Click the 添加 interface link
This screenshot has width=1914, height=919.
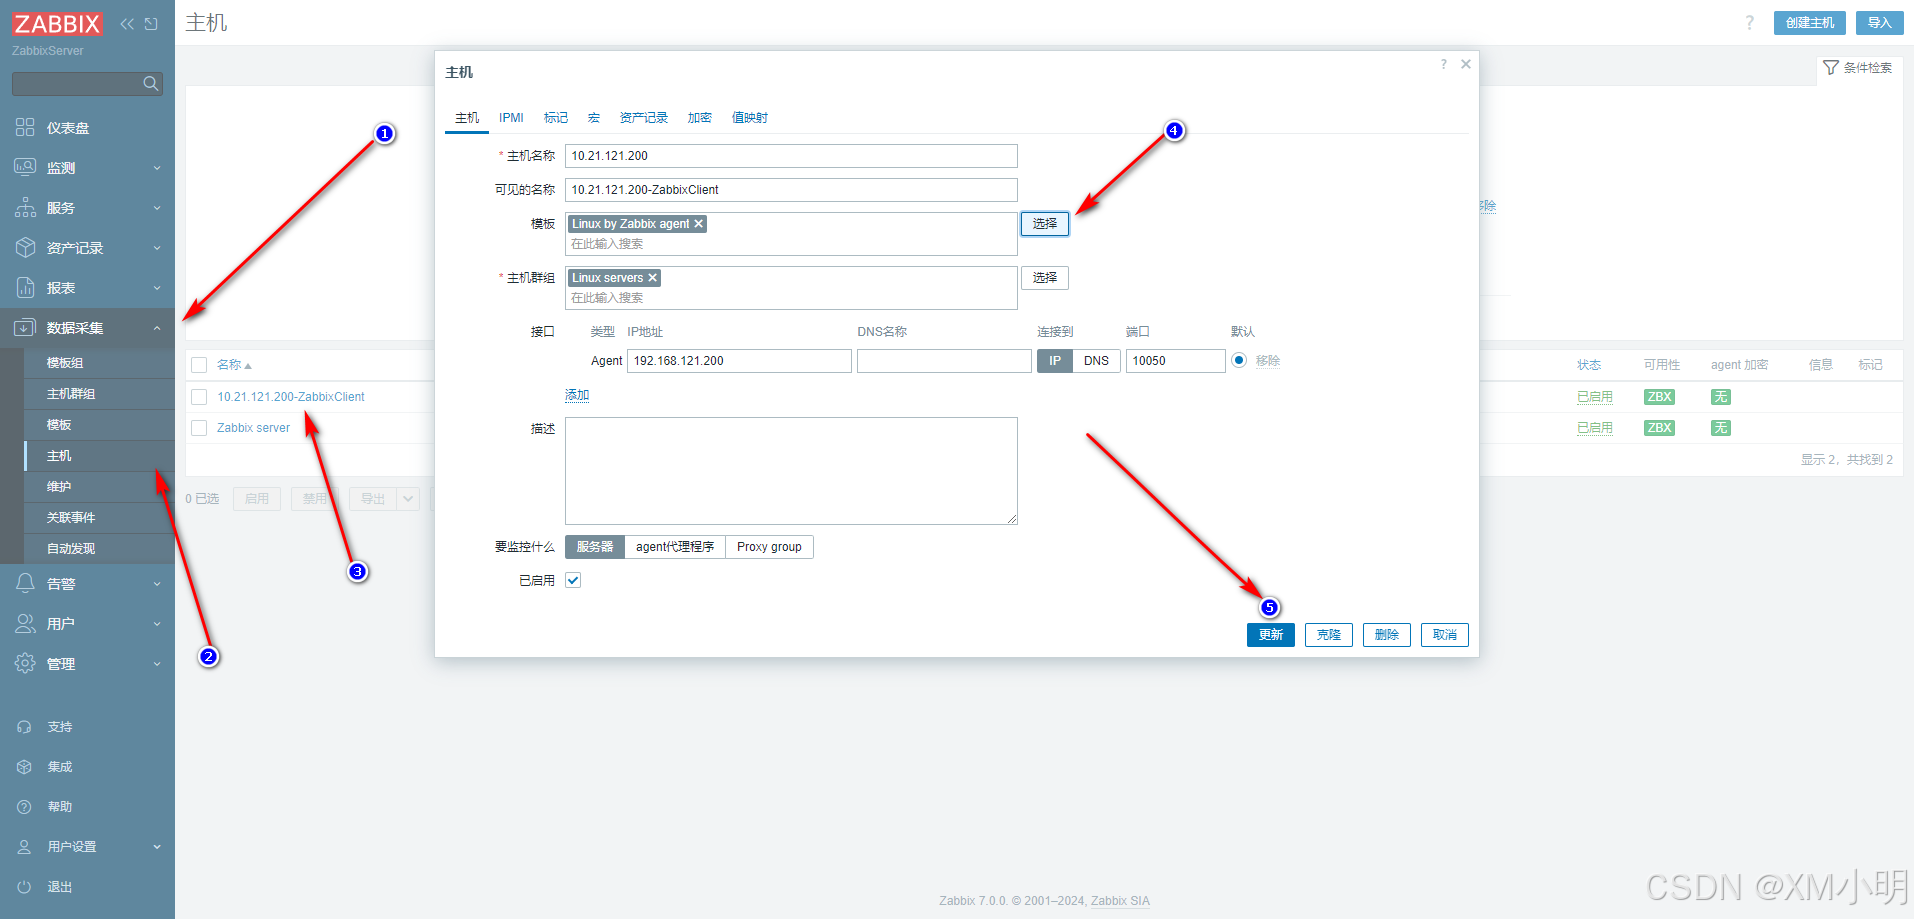click(577, 395)
